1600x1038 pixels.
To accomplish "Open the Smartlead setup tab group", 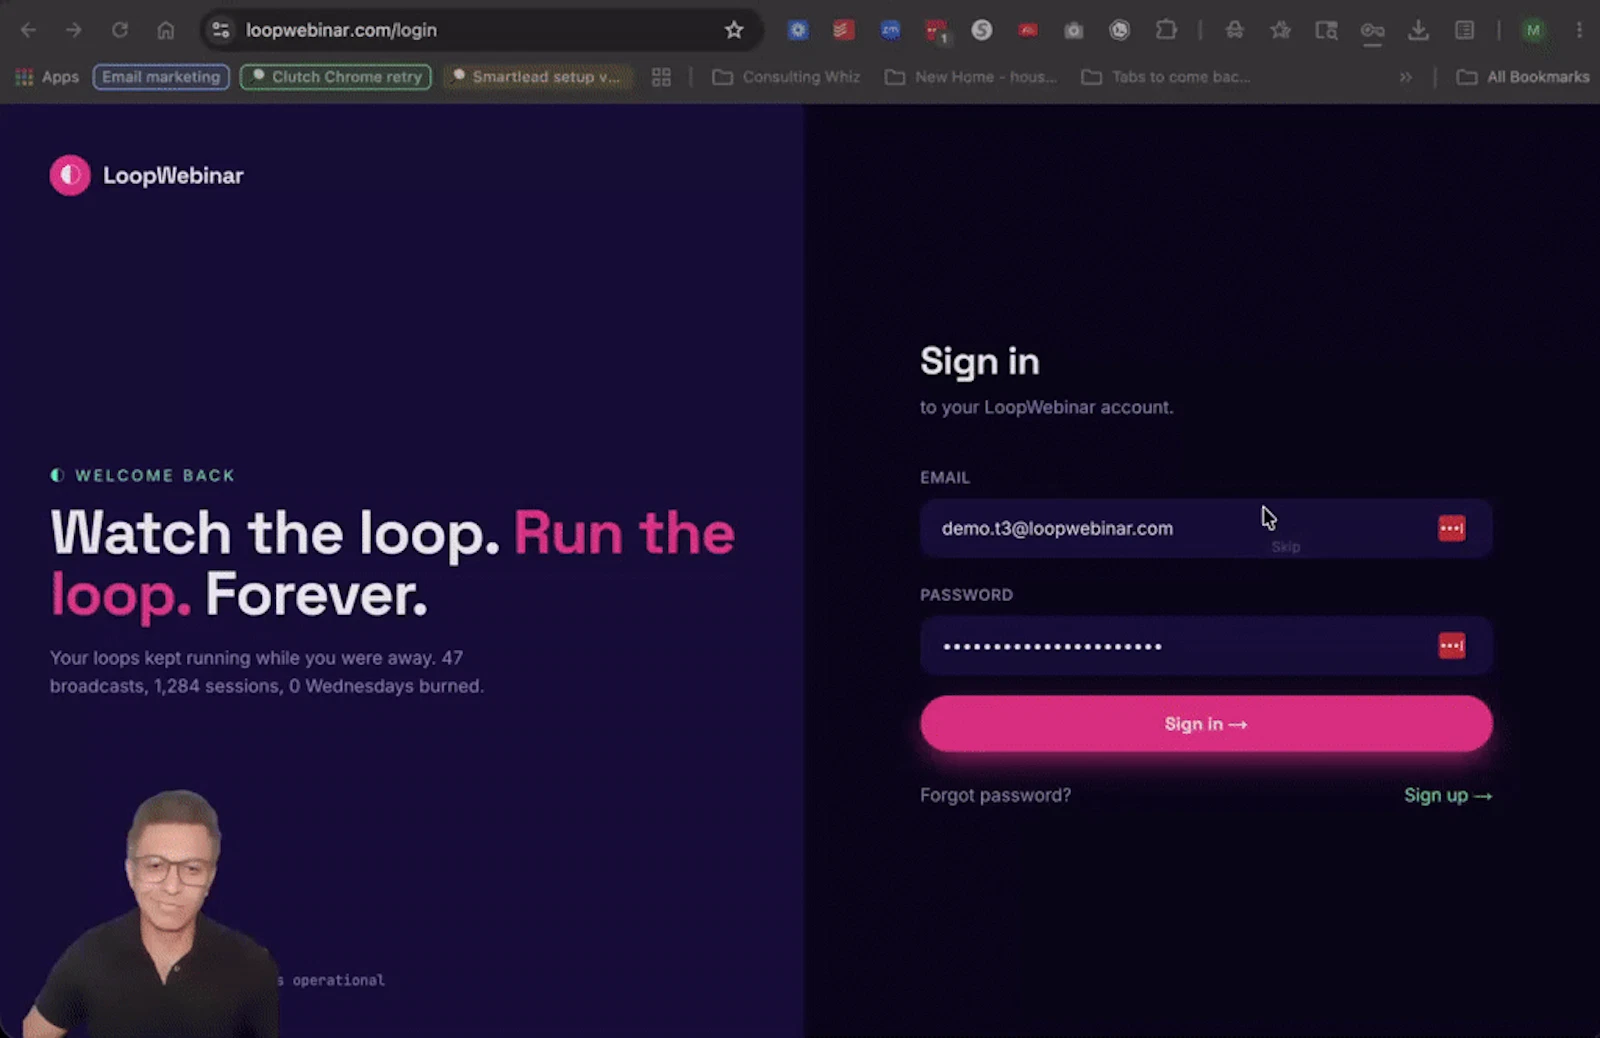I will click(536, 77).
